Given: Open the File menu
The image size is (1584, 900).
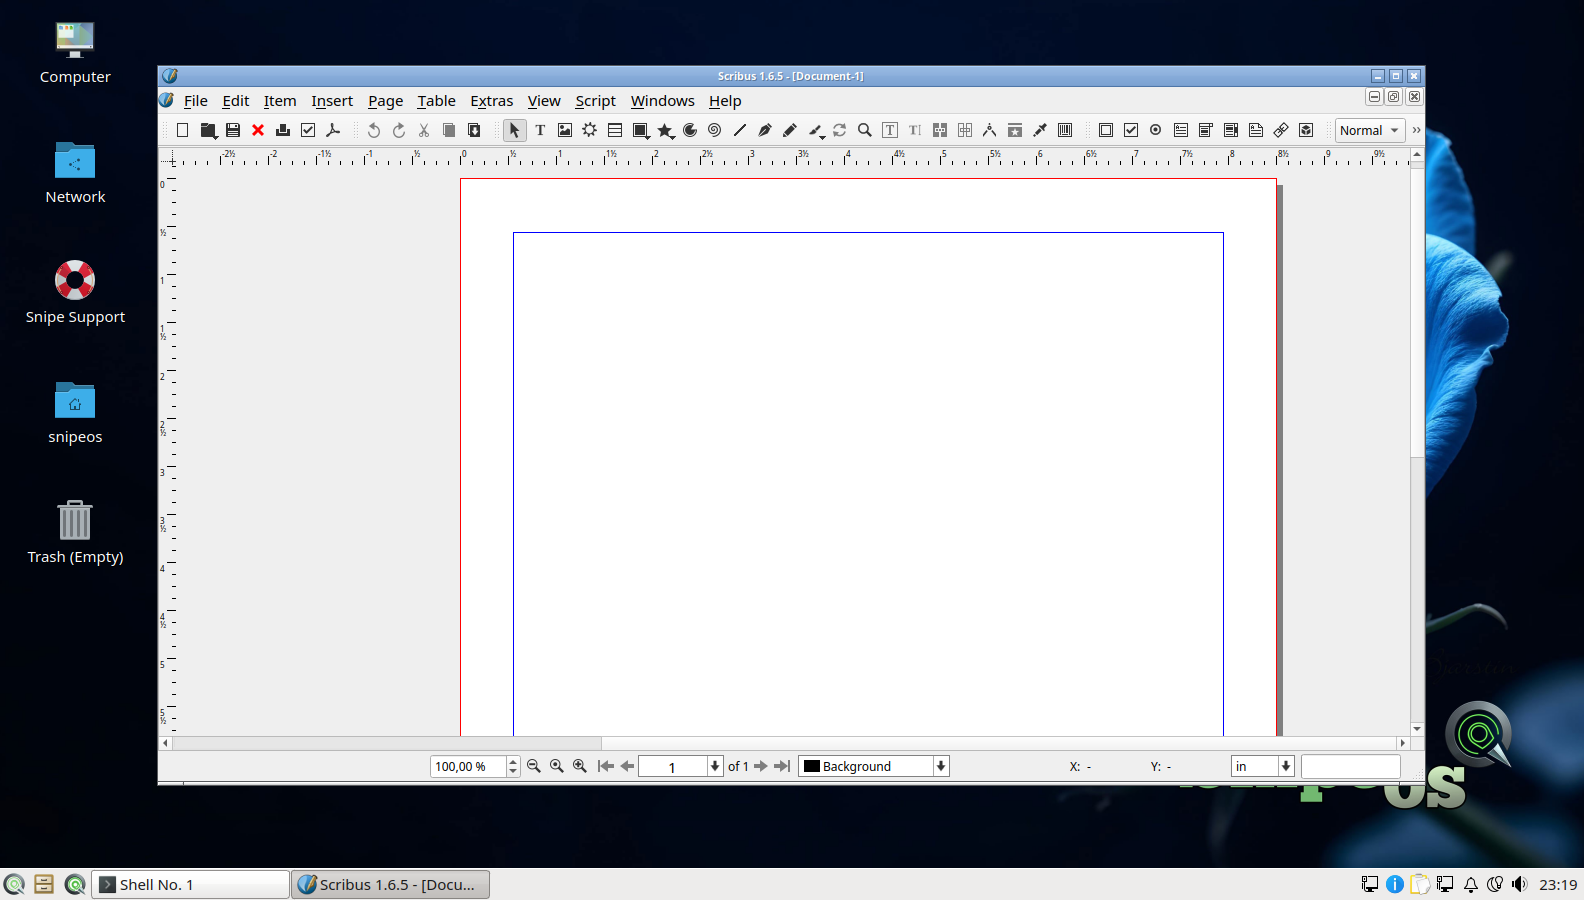Looking at the screenshot, I should [196, 101].
